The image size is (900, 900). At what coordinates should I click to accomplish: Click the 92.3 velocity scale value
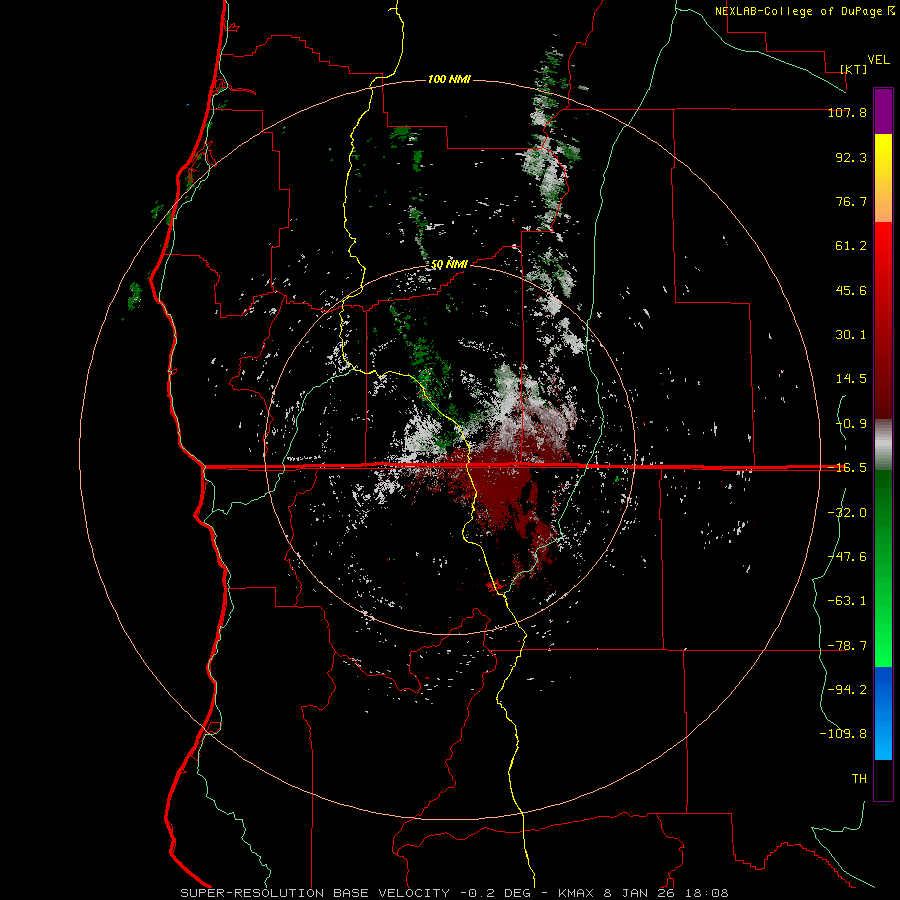click(851, 157)
